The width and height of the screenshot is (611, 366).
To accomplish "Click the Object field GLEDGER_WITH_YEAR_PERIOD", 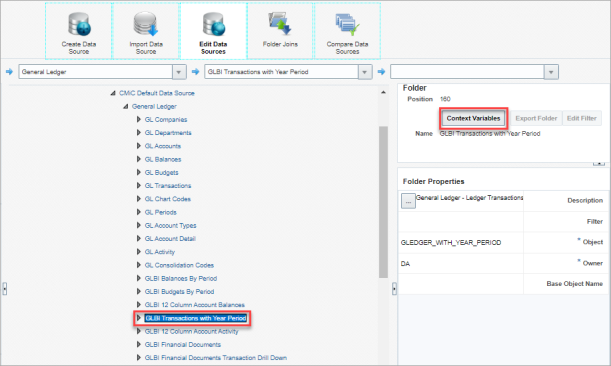I will pos(451,242).
